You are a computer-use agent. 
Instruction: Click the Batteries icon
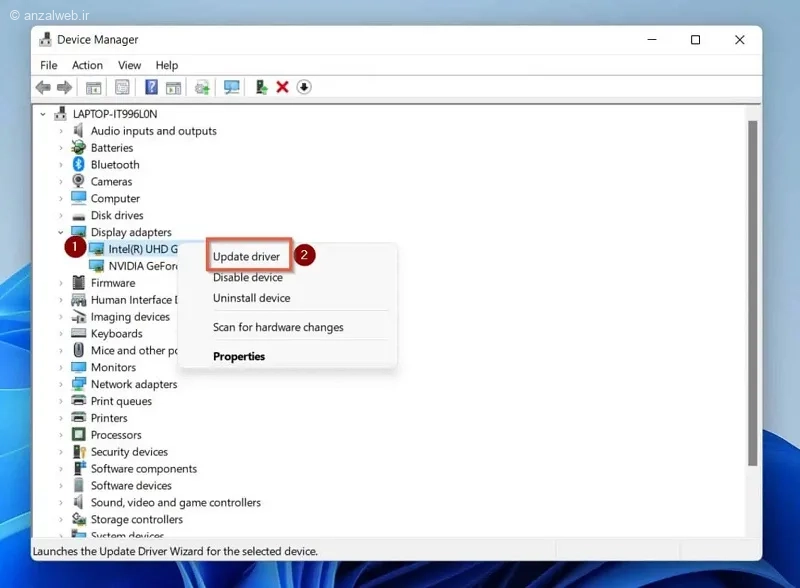coord(78,148)
